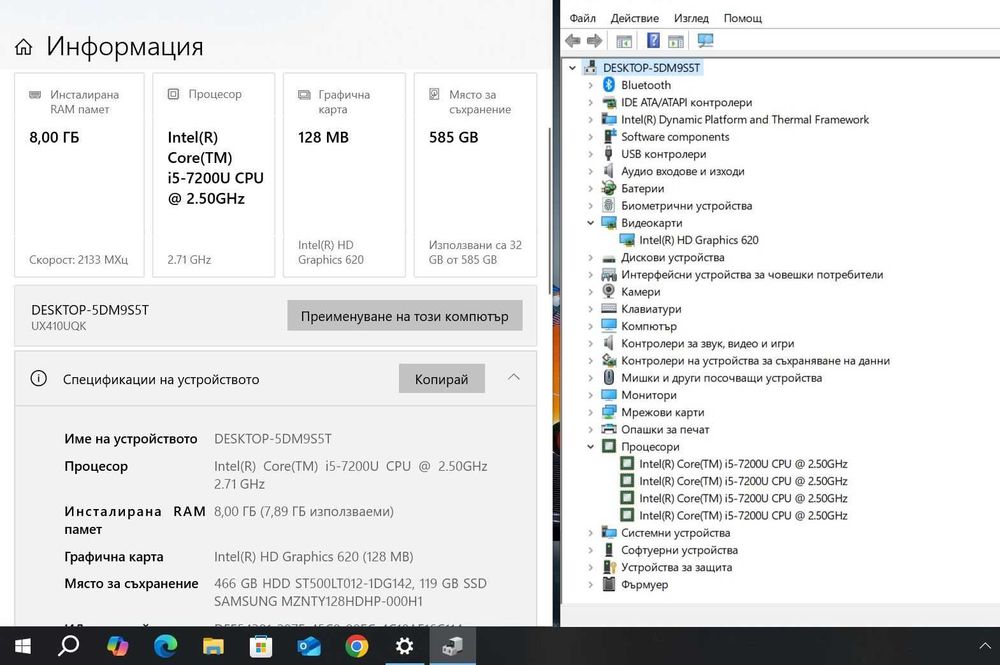Viewport: 1000px width, 665px height.
Task: Open the home icon beside Информация
Action: tap(24, 47)
